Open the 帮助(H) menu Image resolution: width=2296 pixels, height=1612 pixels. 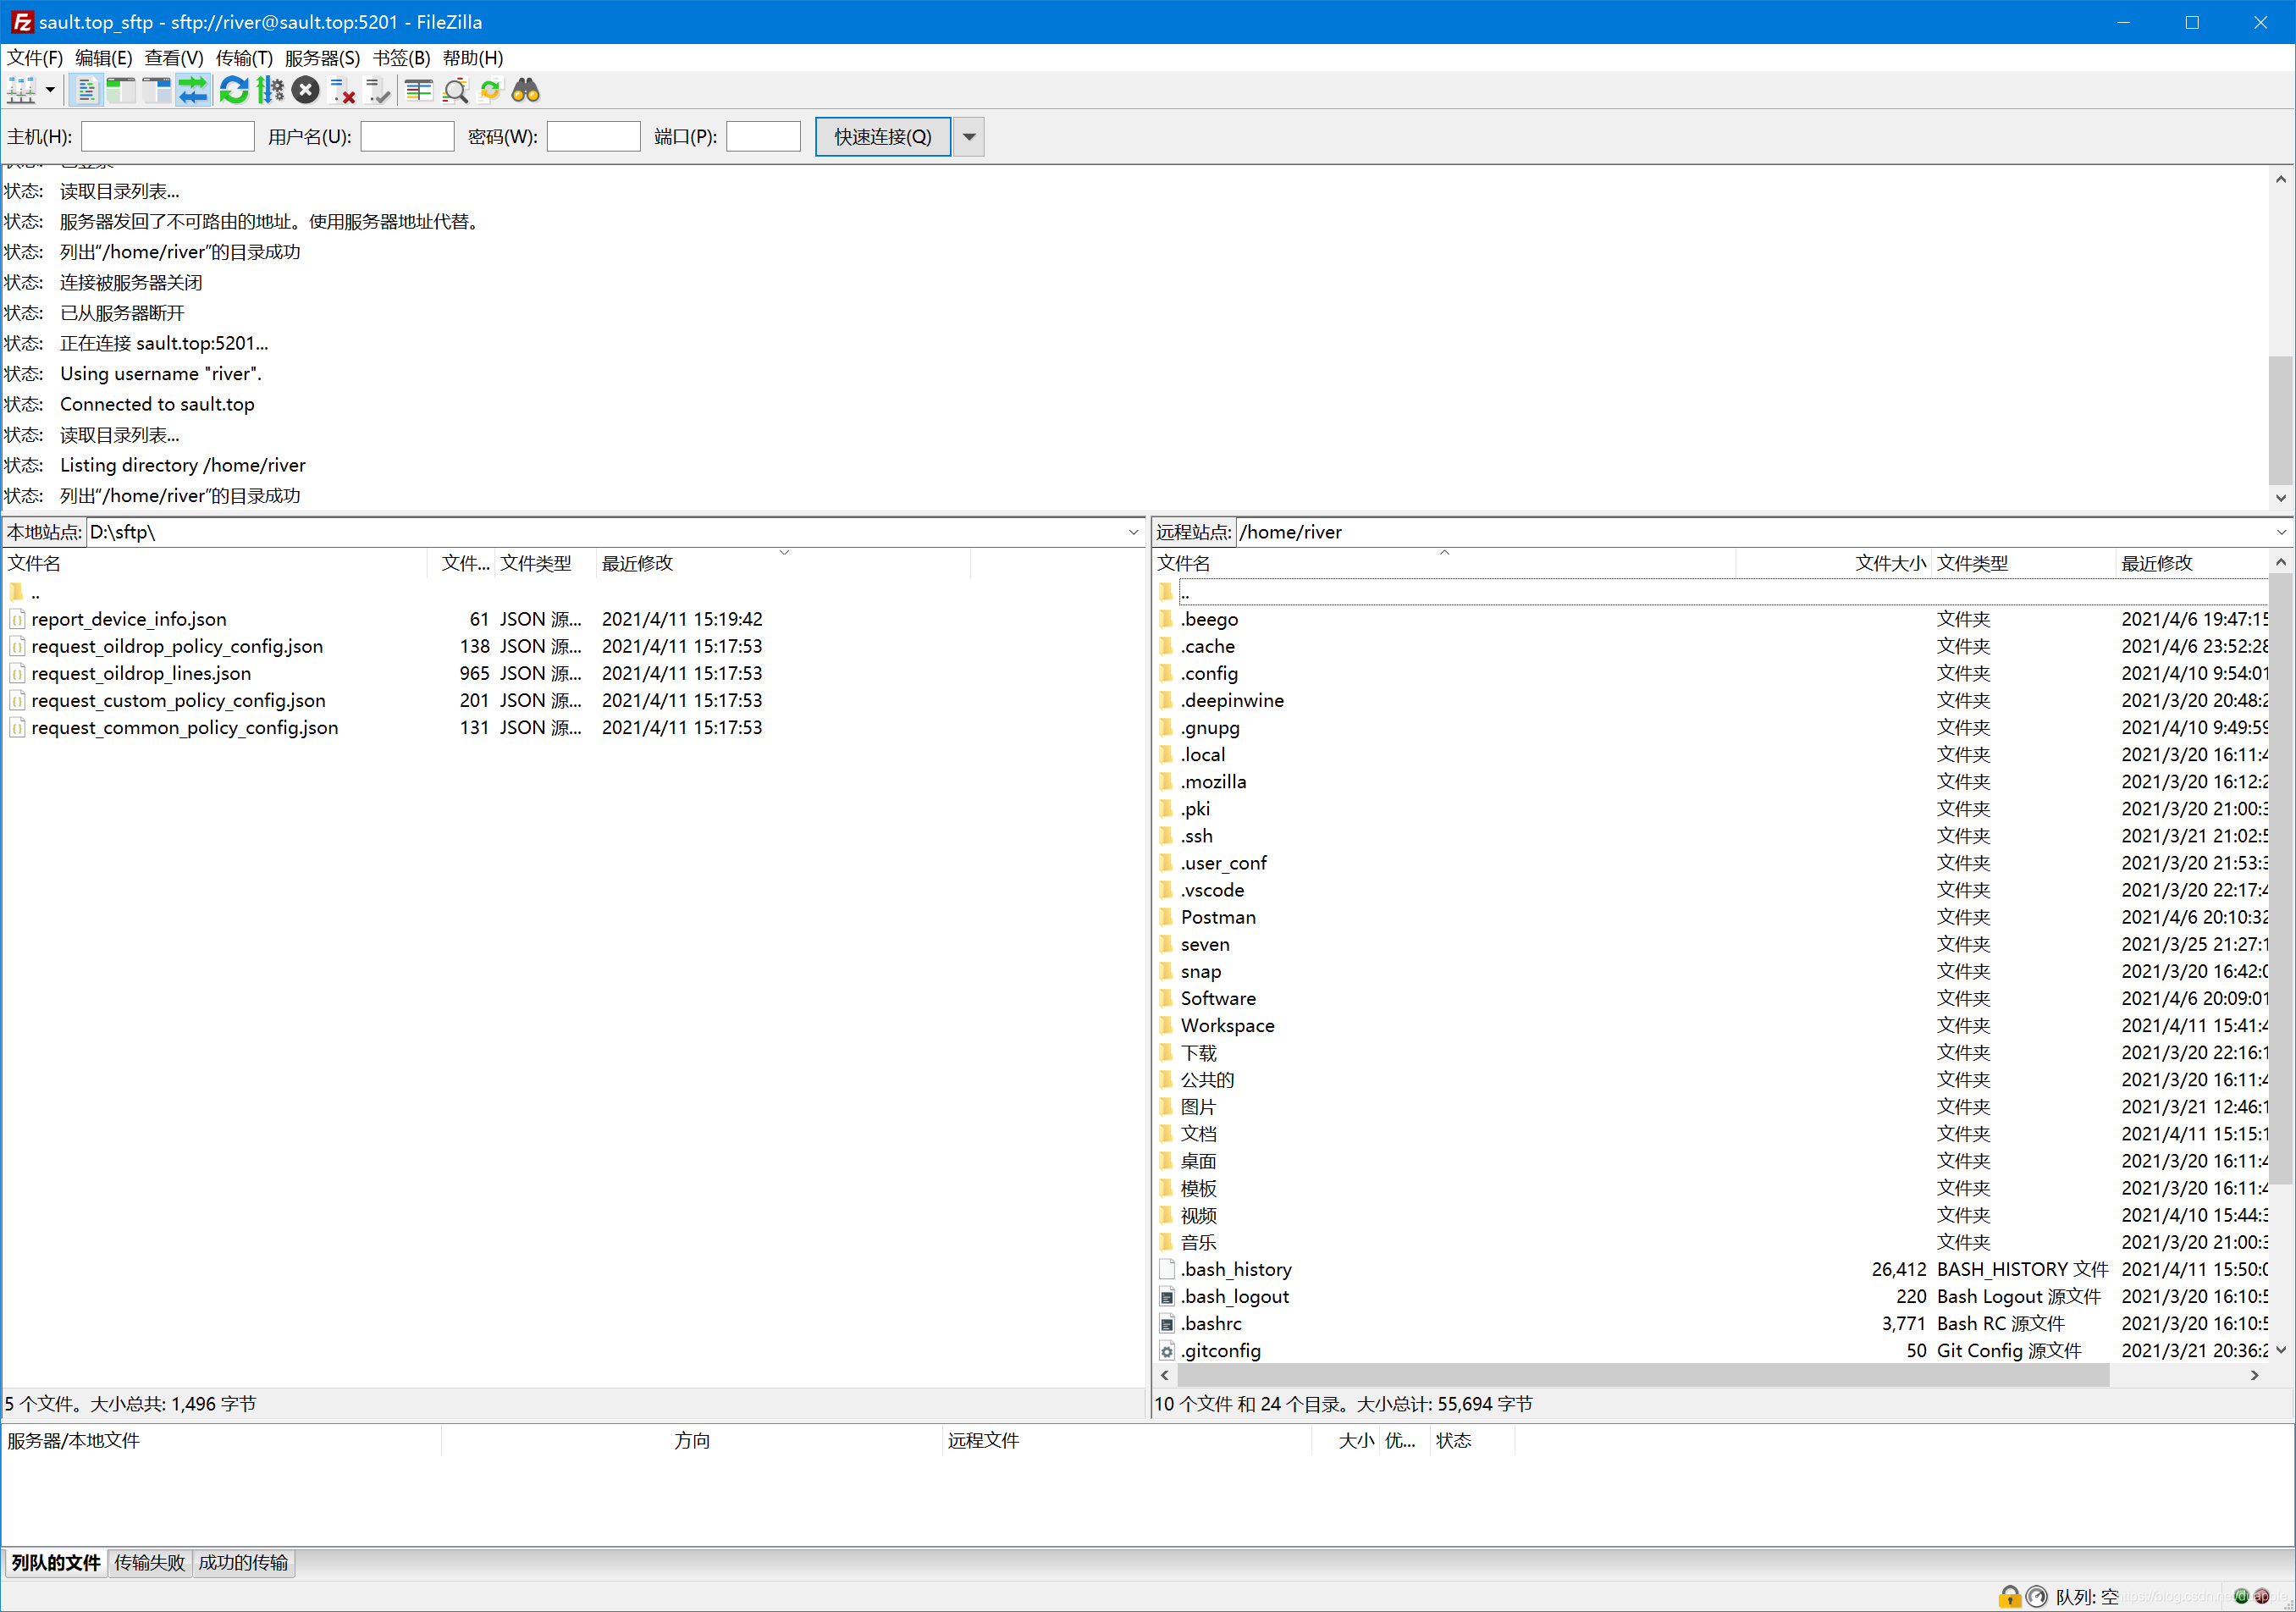point(473,58)
